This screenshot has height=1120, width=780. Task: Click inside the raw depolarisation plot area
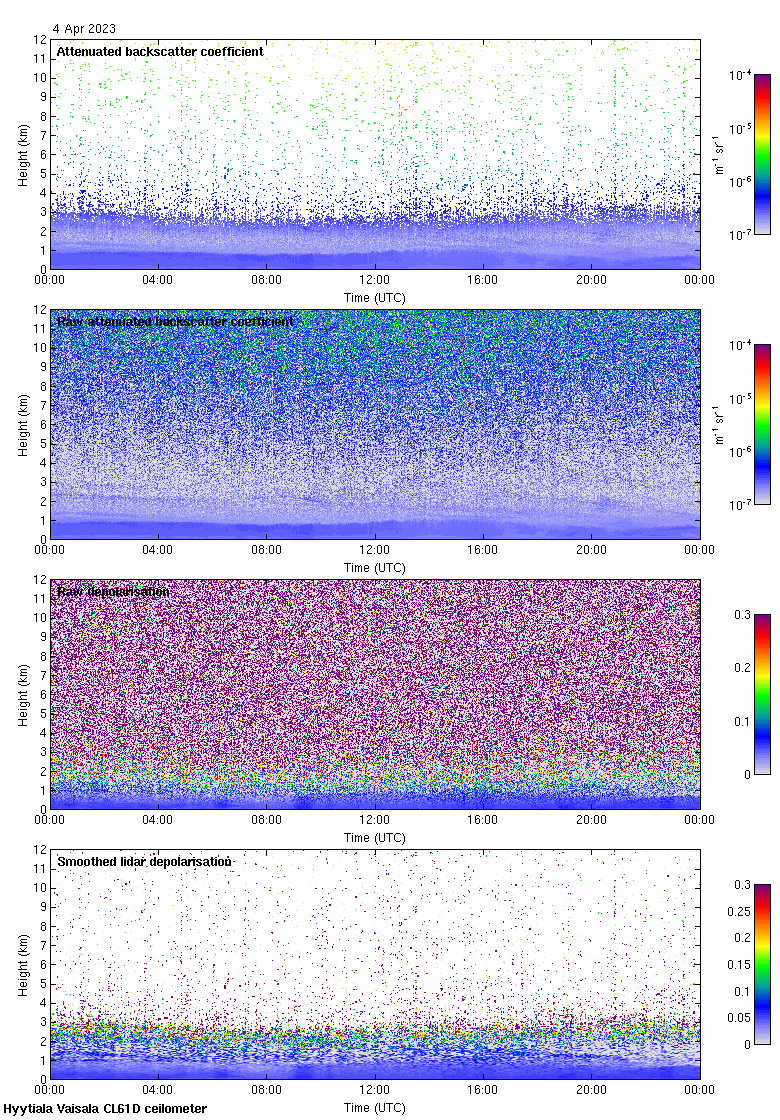[374, 694]
